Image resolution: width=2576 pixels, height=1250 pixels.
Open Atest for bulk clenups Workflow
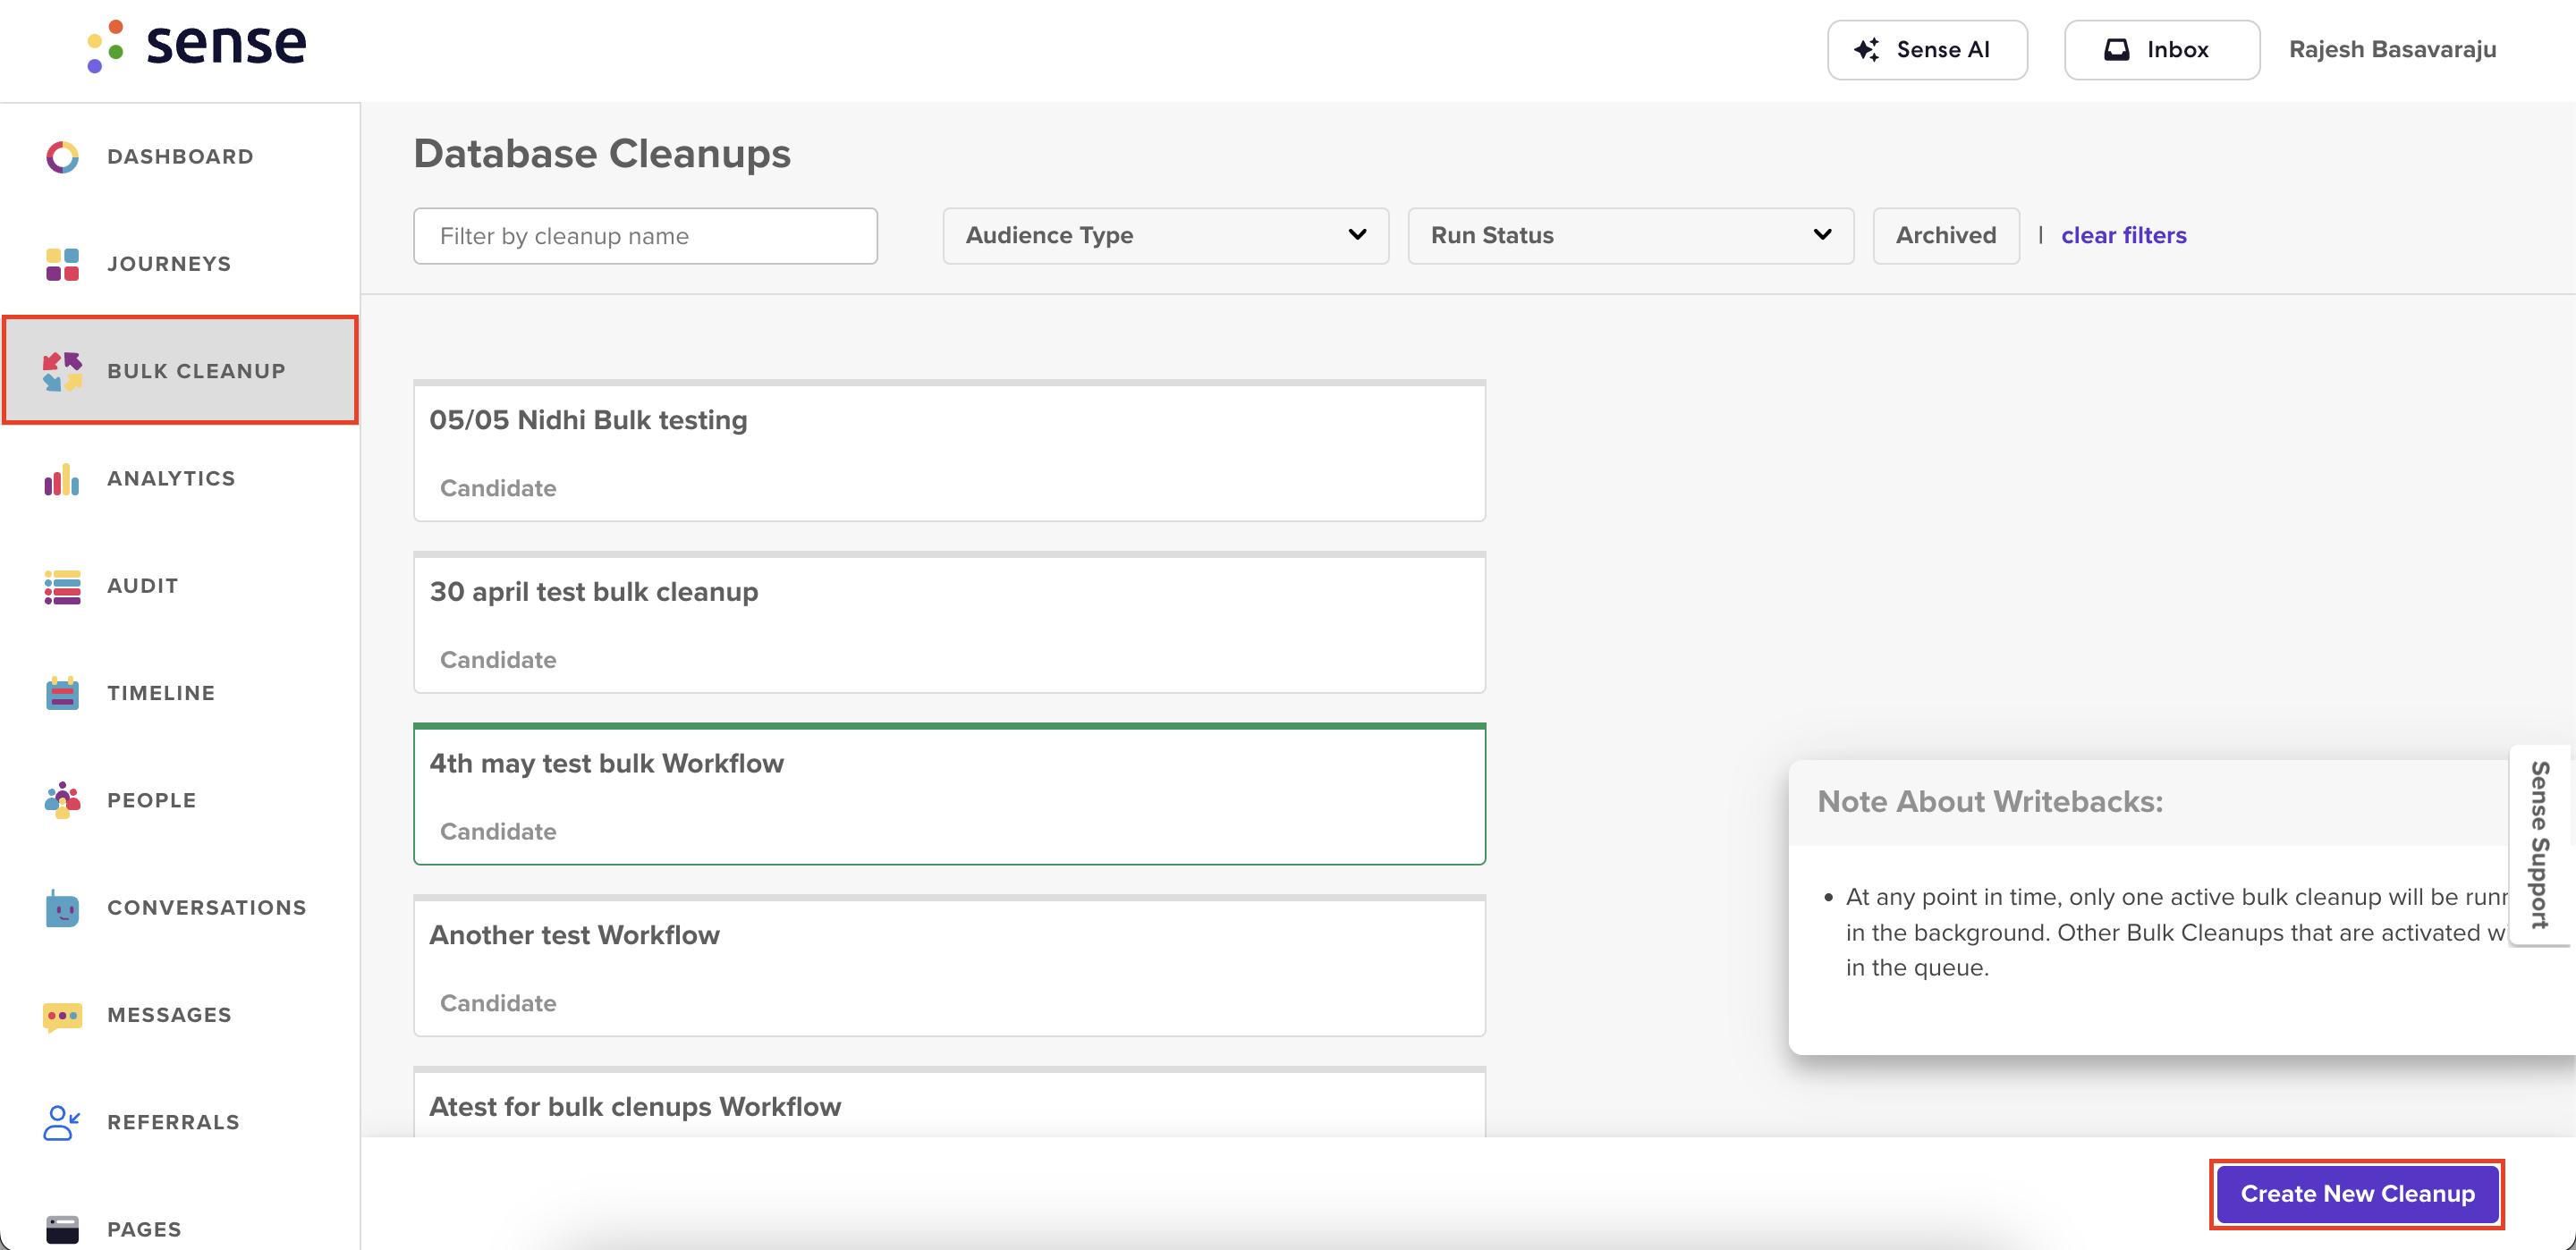(x=949, y=1102)
